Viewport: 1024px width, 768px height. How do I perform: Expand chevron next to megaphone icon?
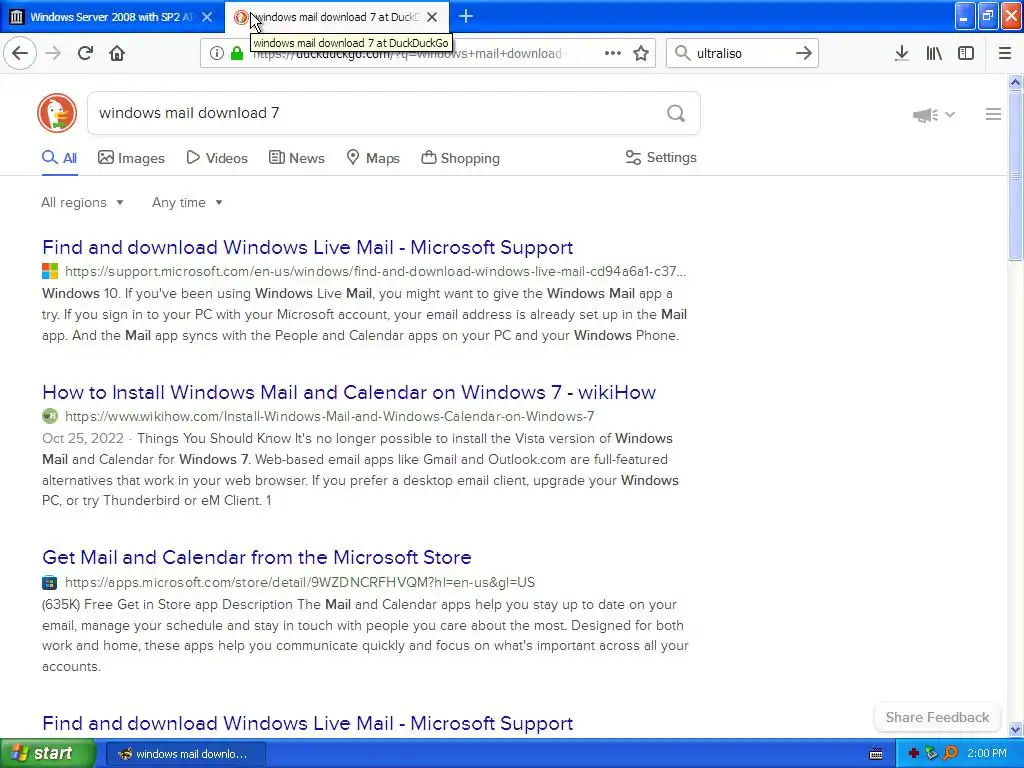950,115
